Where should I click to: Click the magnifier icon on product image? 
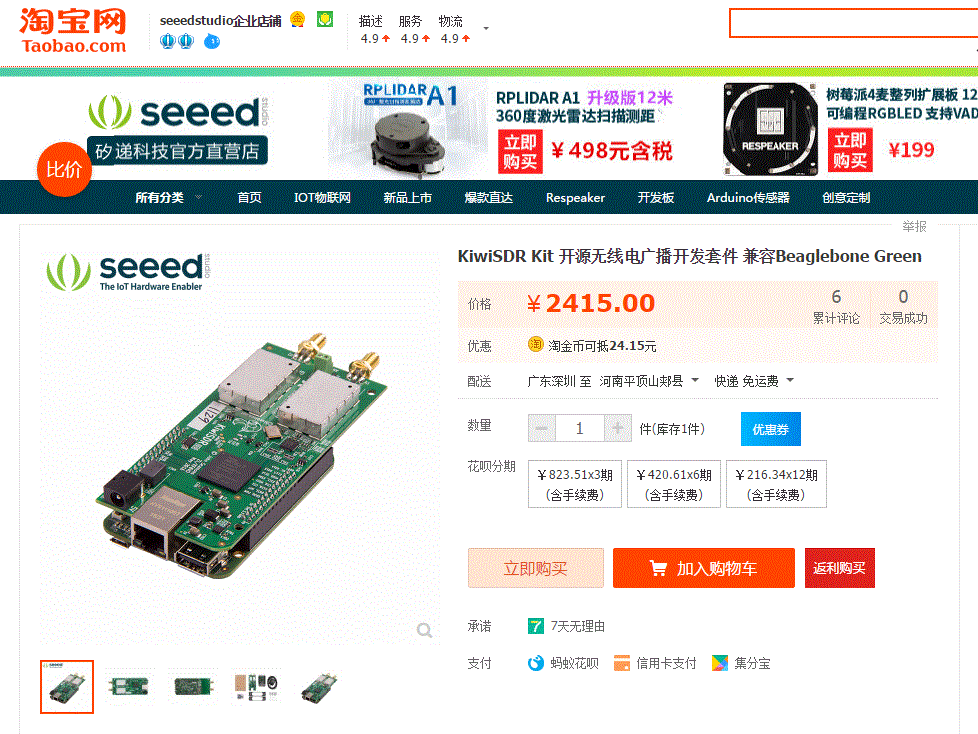pyautogui.click(x=425, y=630)
